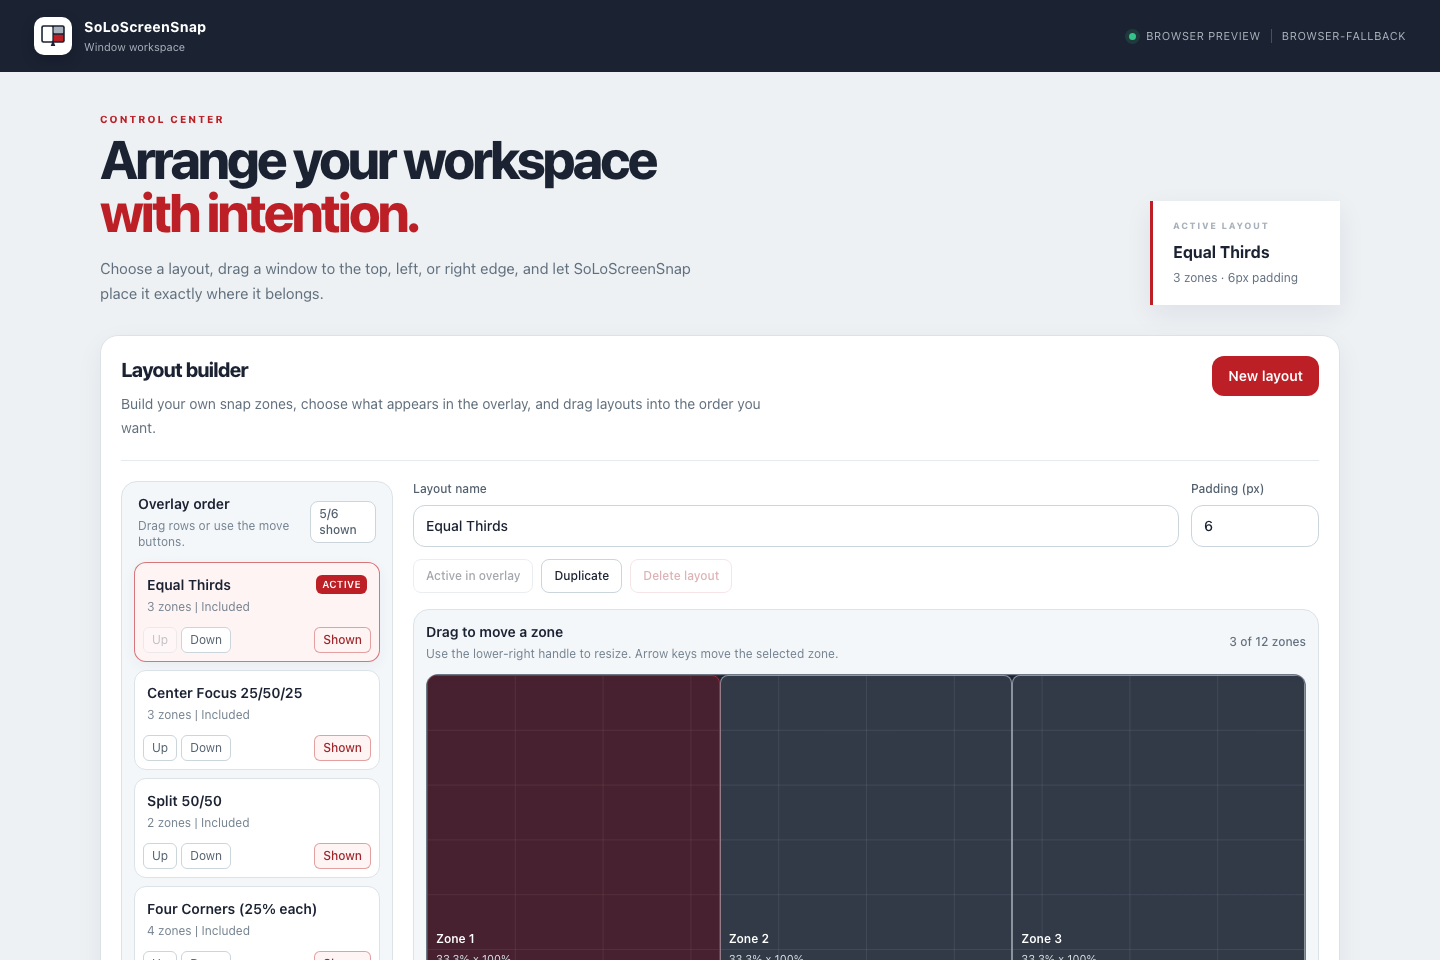Select Zone 2 in the zone editor
Screen dimensions: 1440x960
[x=866, y=815]
